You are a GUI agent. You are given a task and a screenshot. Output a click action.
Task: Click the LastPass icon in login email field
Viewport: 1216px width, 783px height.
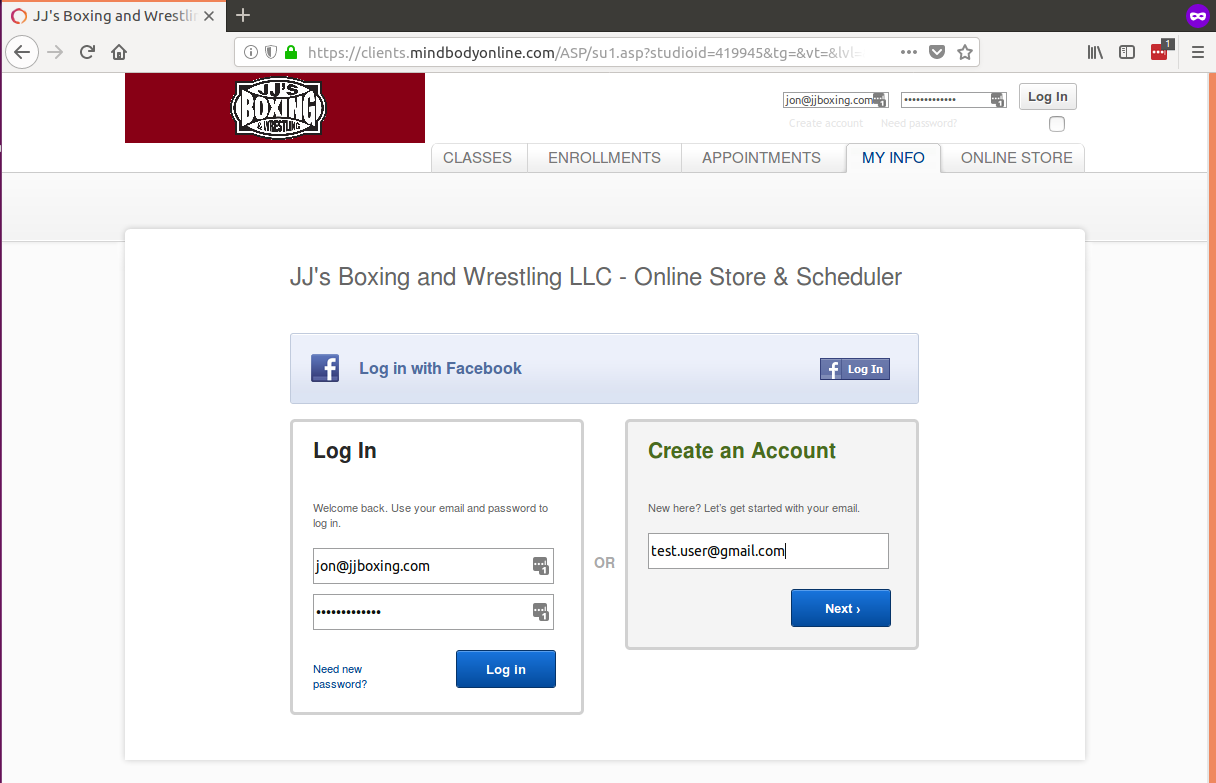540,566
